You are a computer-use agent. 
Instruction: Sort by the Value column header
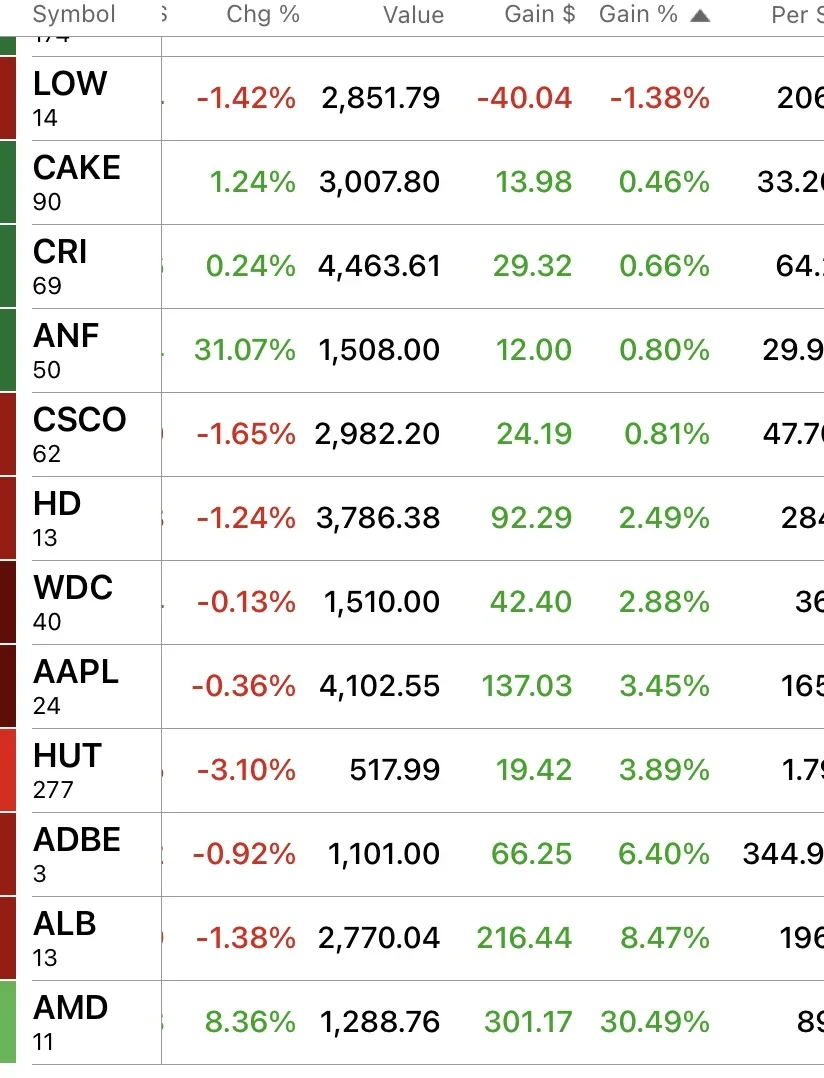[x=414, y=14]
